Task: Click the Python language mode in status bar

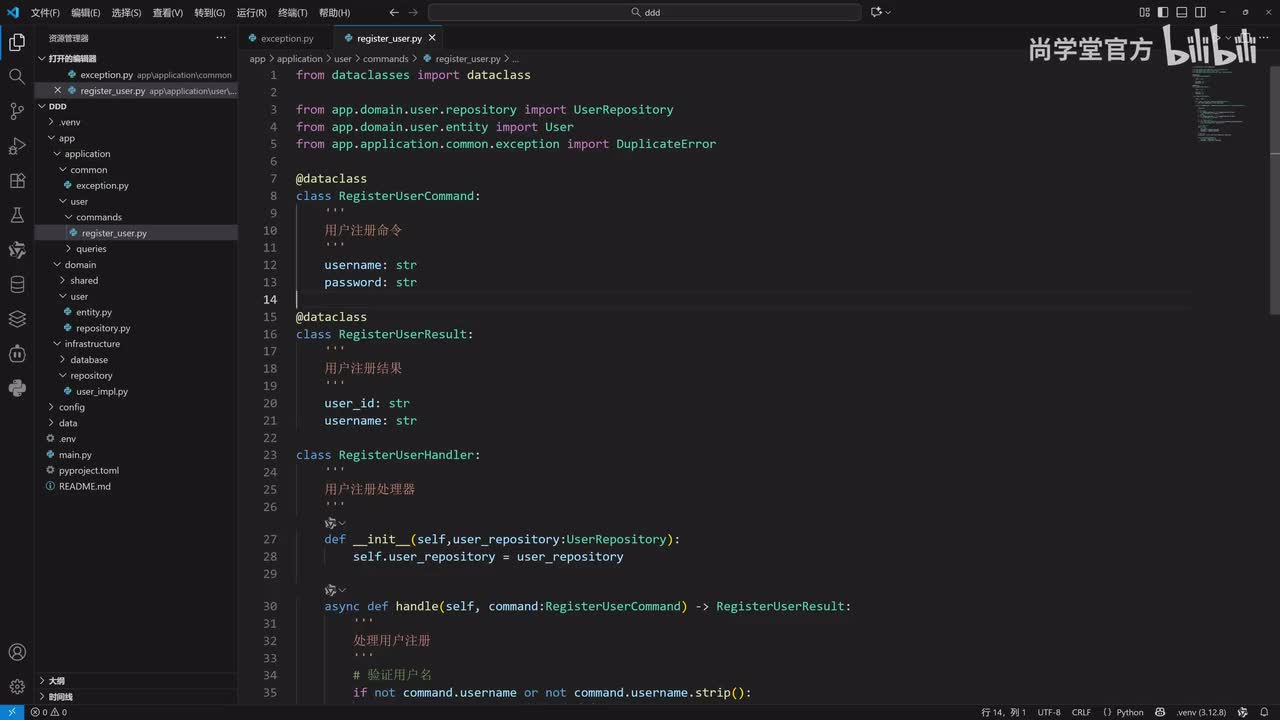Action: 1130,712
